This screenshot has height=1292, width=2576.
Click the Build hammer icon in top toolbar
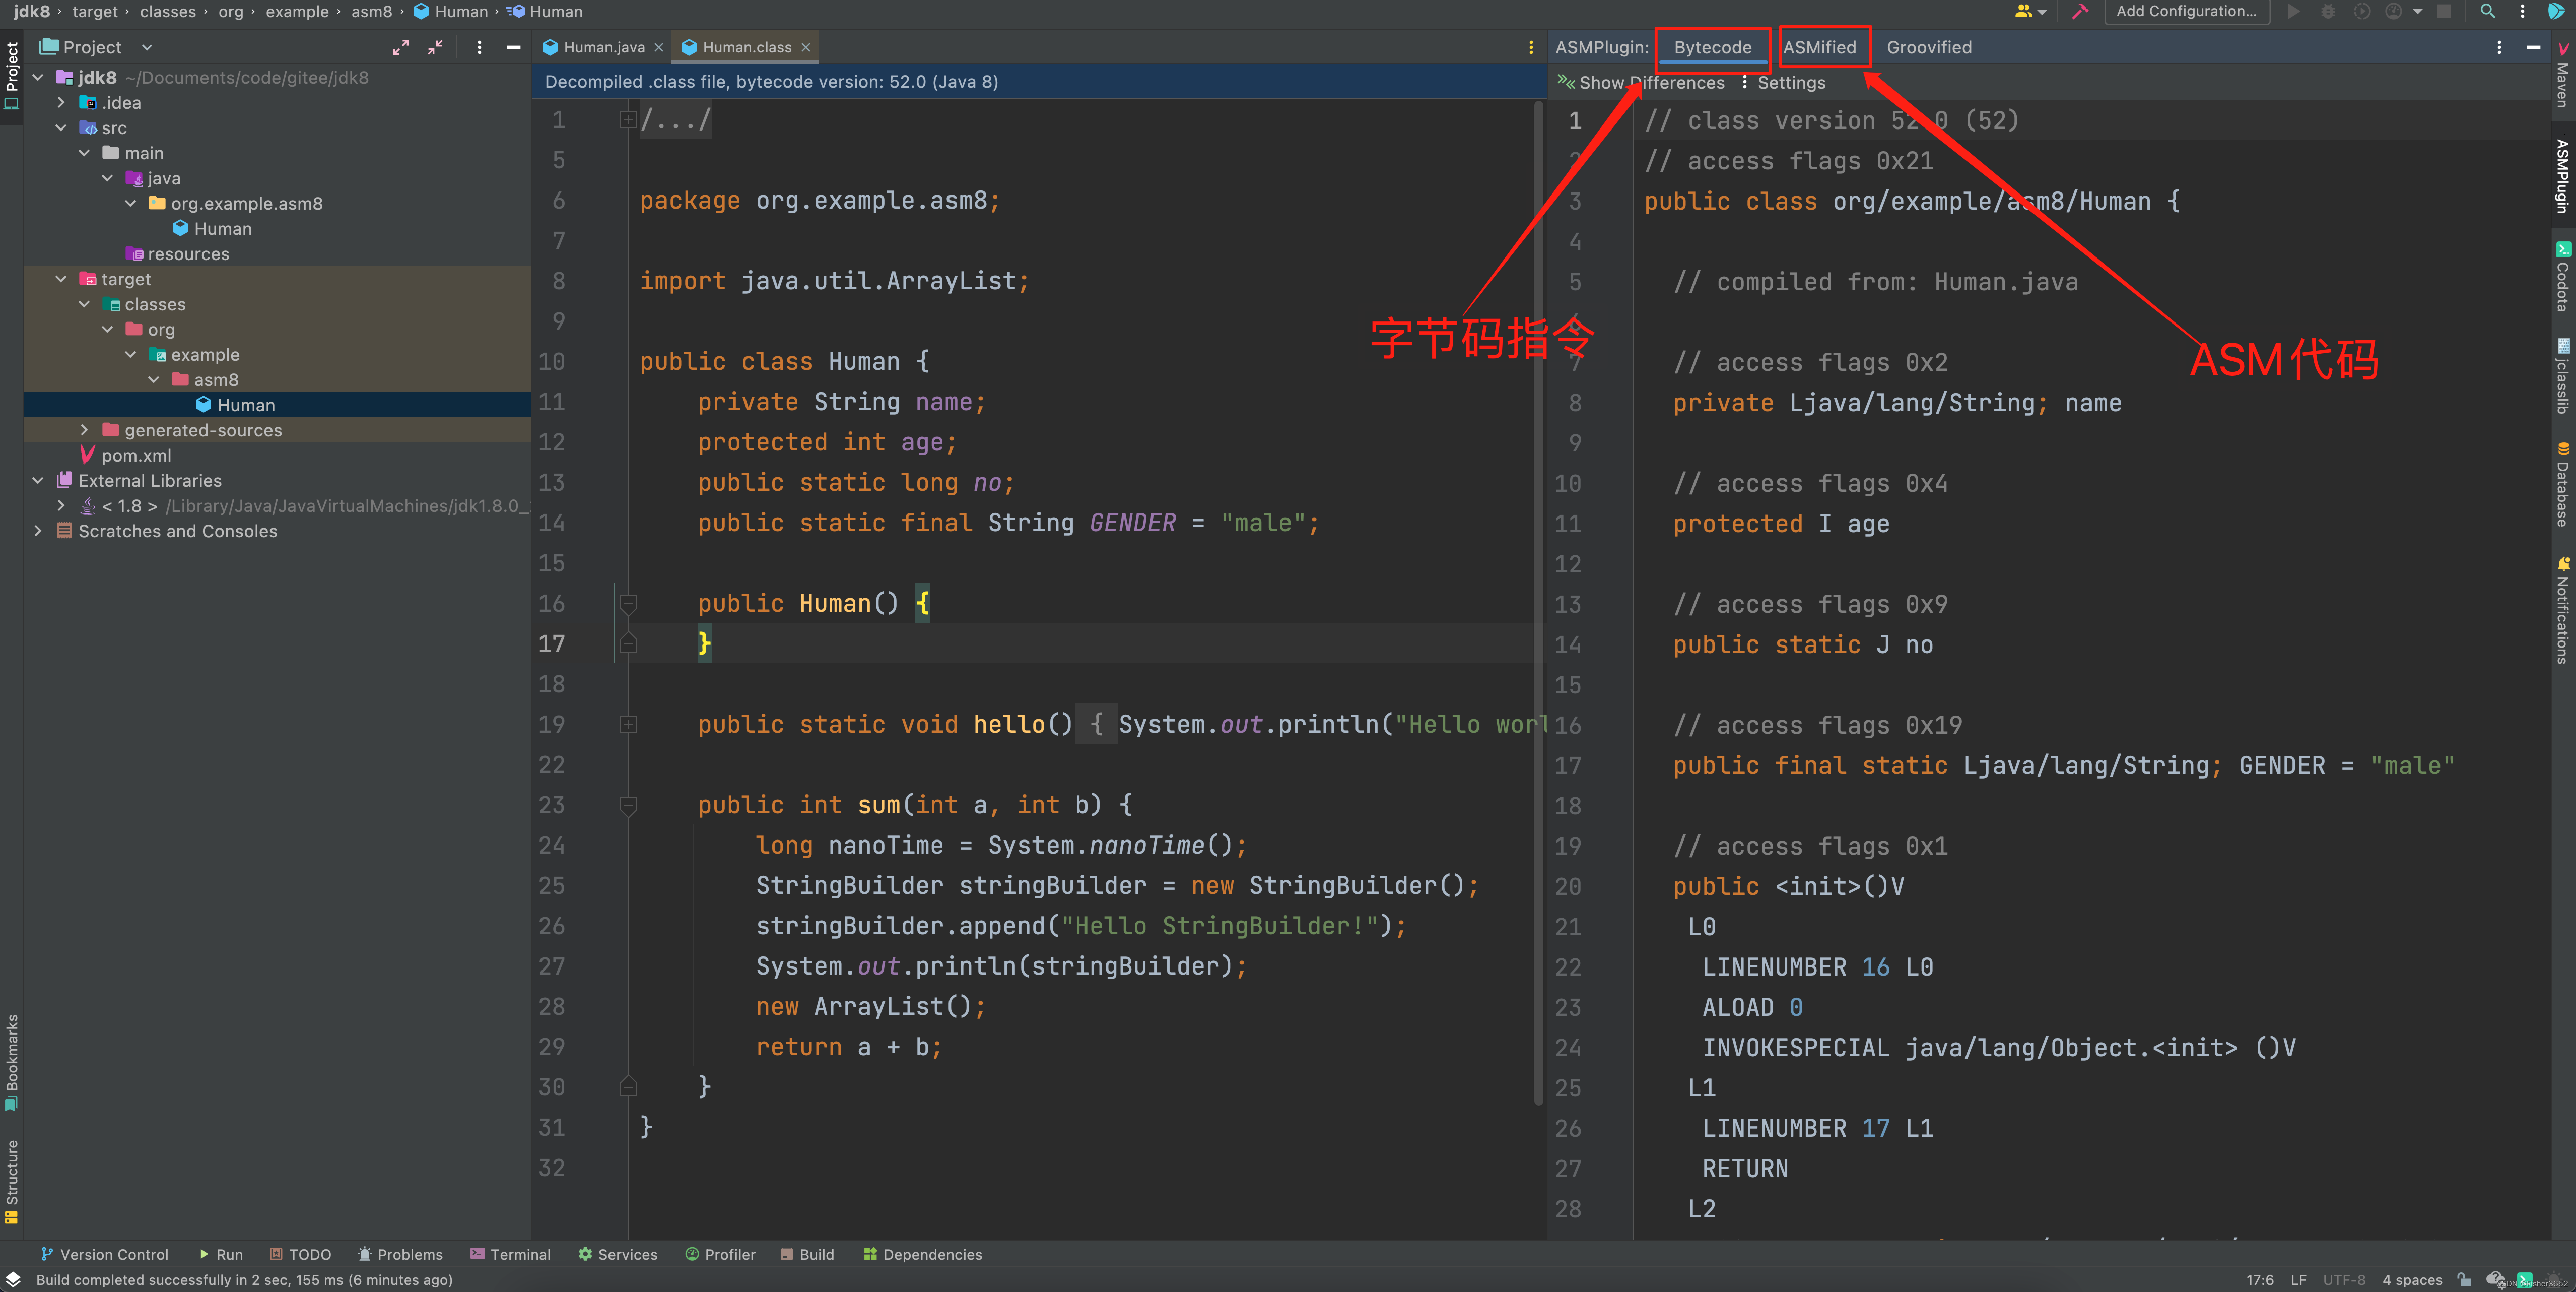2080,11
